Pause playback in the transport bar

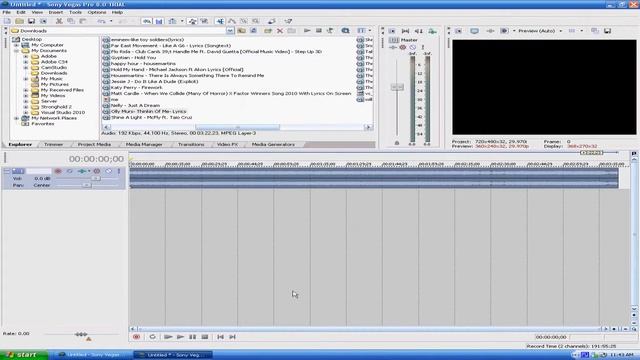pos(192,337)
